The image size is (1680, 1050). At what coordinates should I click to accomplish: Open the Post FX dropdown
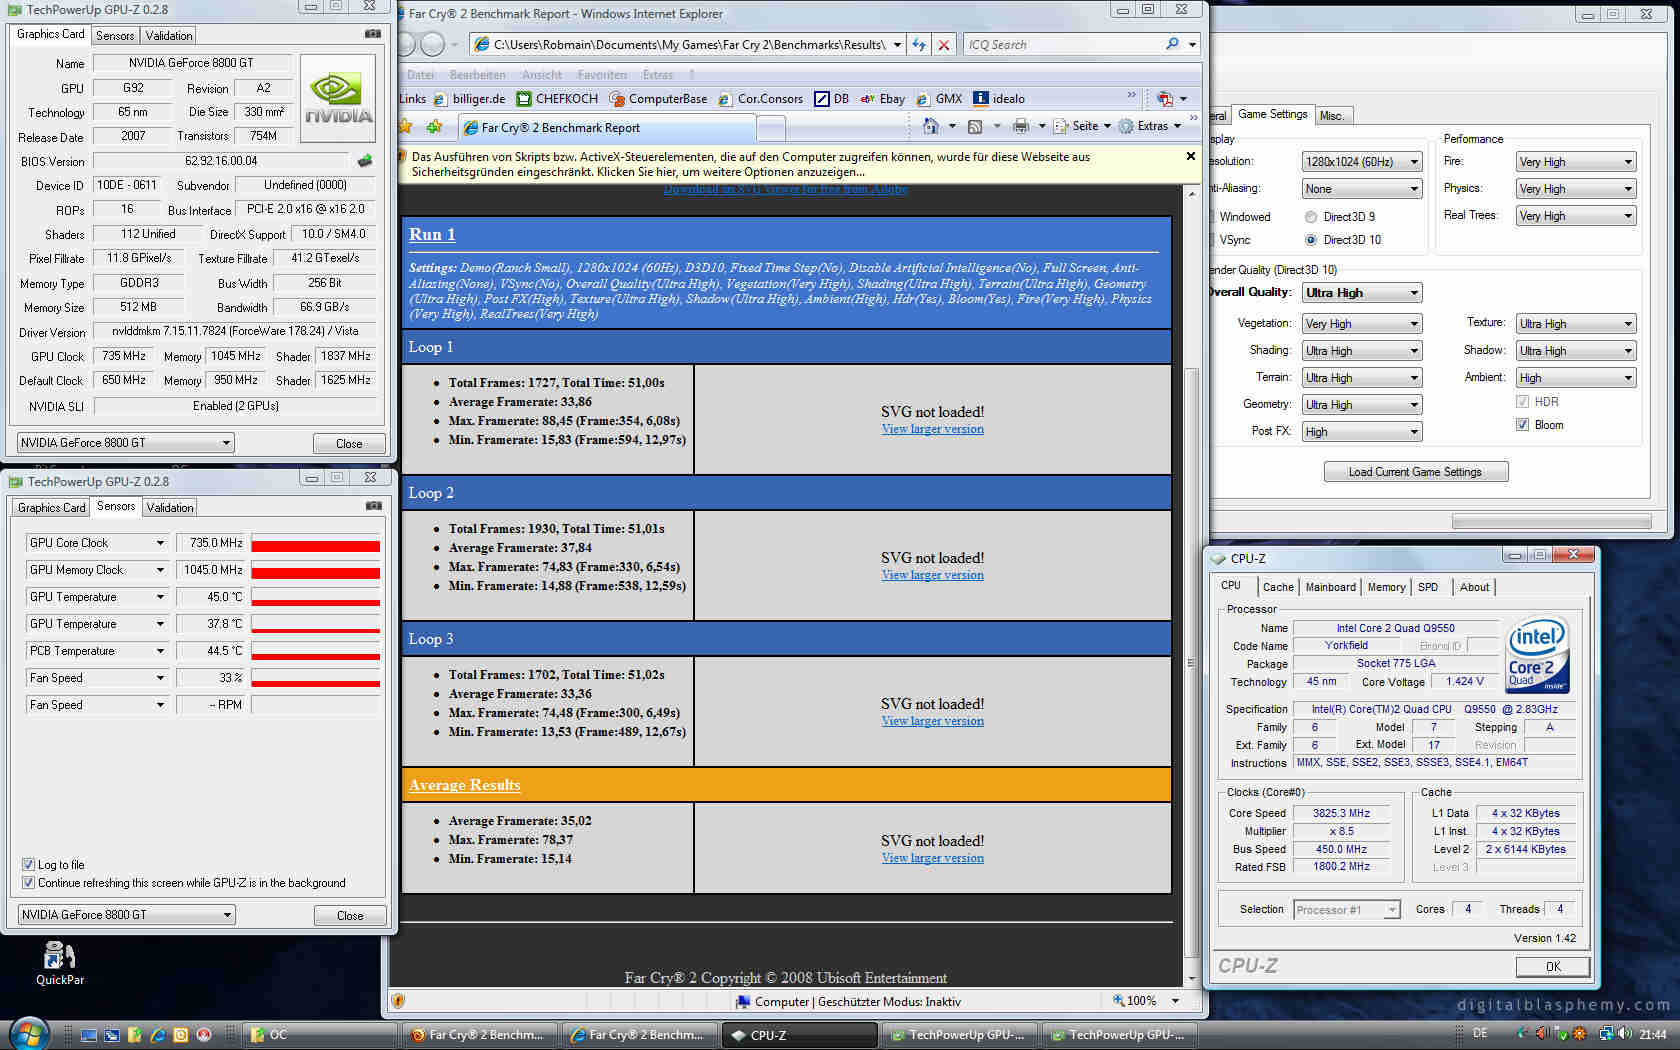click(1362, 431)
